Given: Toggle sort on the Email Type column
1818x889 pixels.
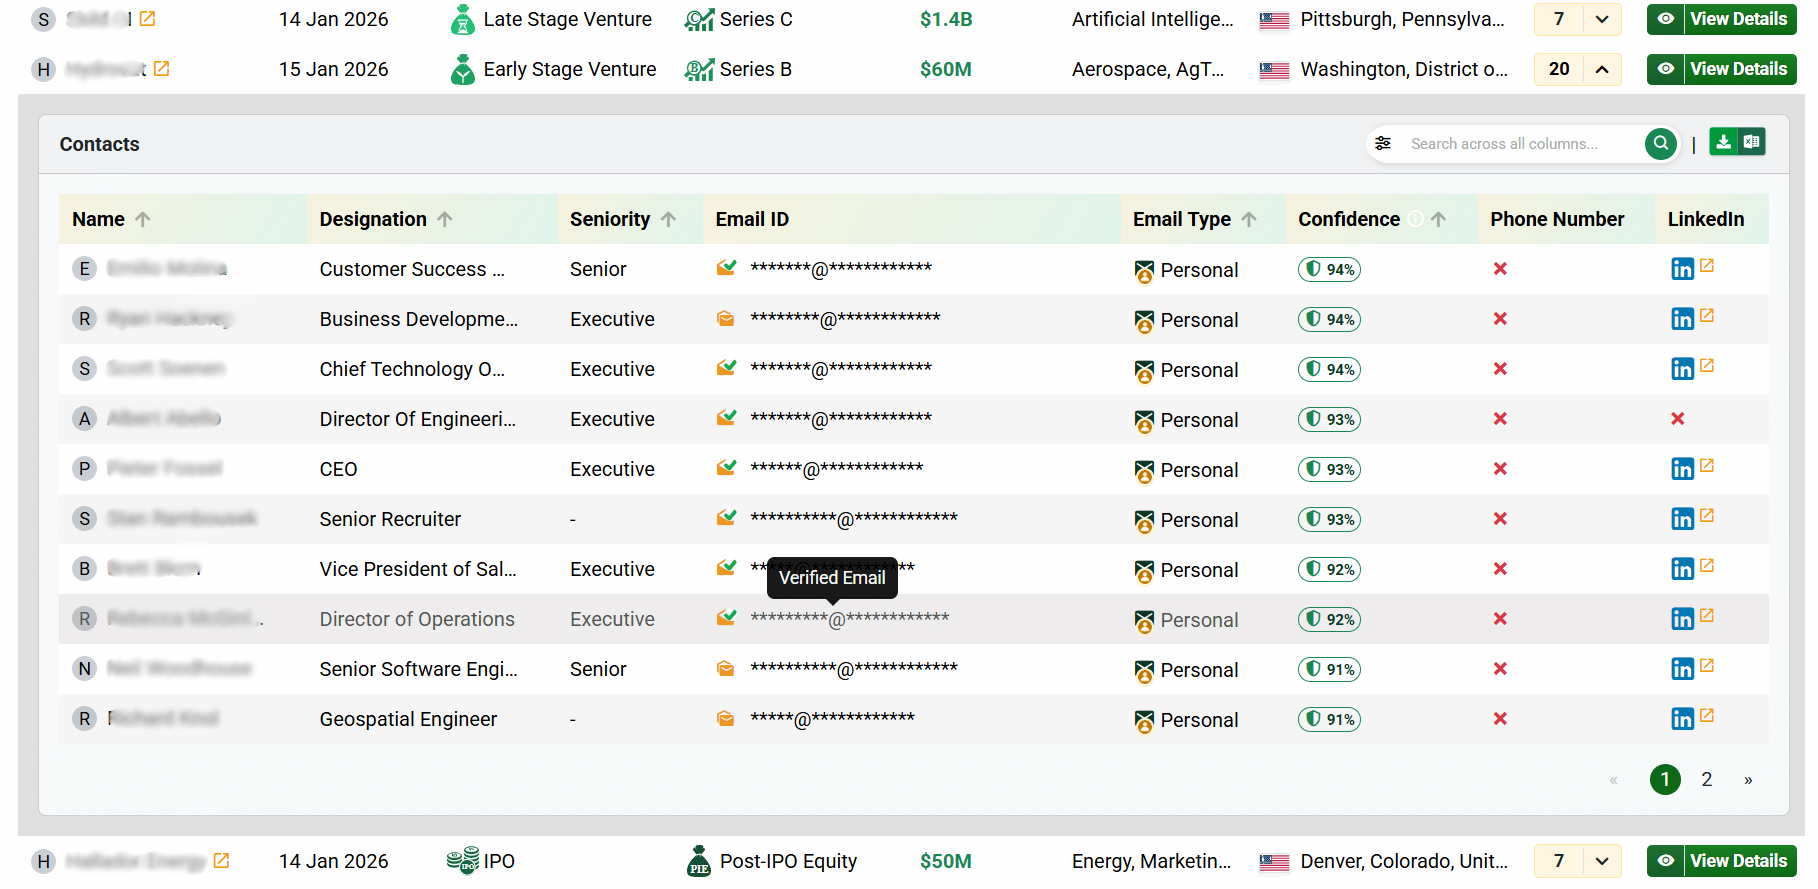Looking at the screenshot, I should click(1249, 219).
